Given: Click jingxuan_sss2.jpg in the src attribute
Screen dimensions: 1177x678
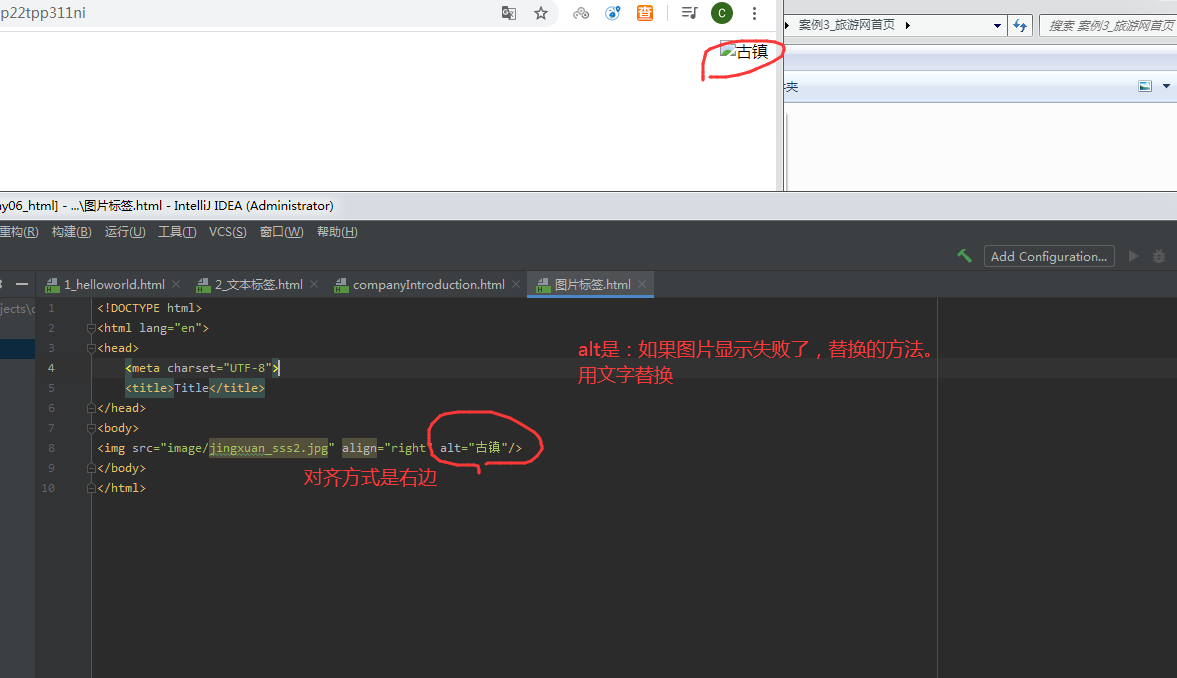Looking at the screenshot, I should (269, 448).
